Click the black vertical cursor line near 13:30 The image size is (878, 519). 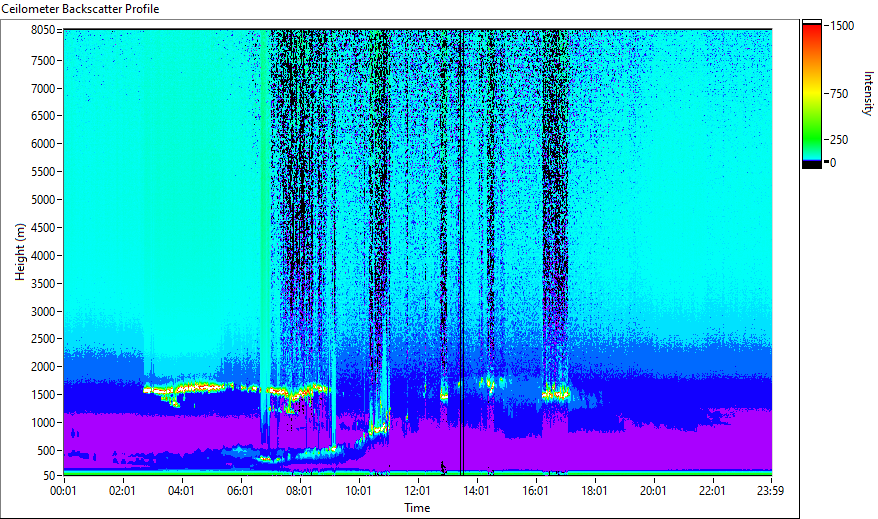click(x=462, y=252)
